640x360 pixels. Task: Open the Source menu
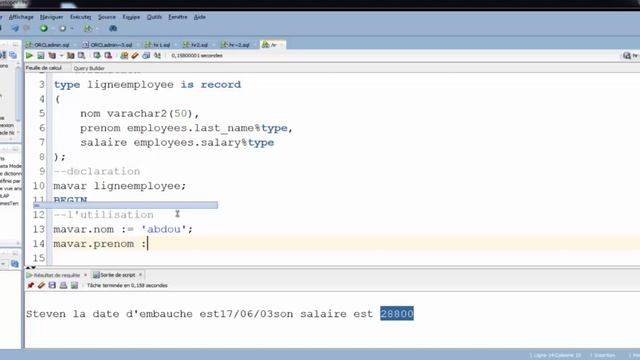tap(107, 17)
